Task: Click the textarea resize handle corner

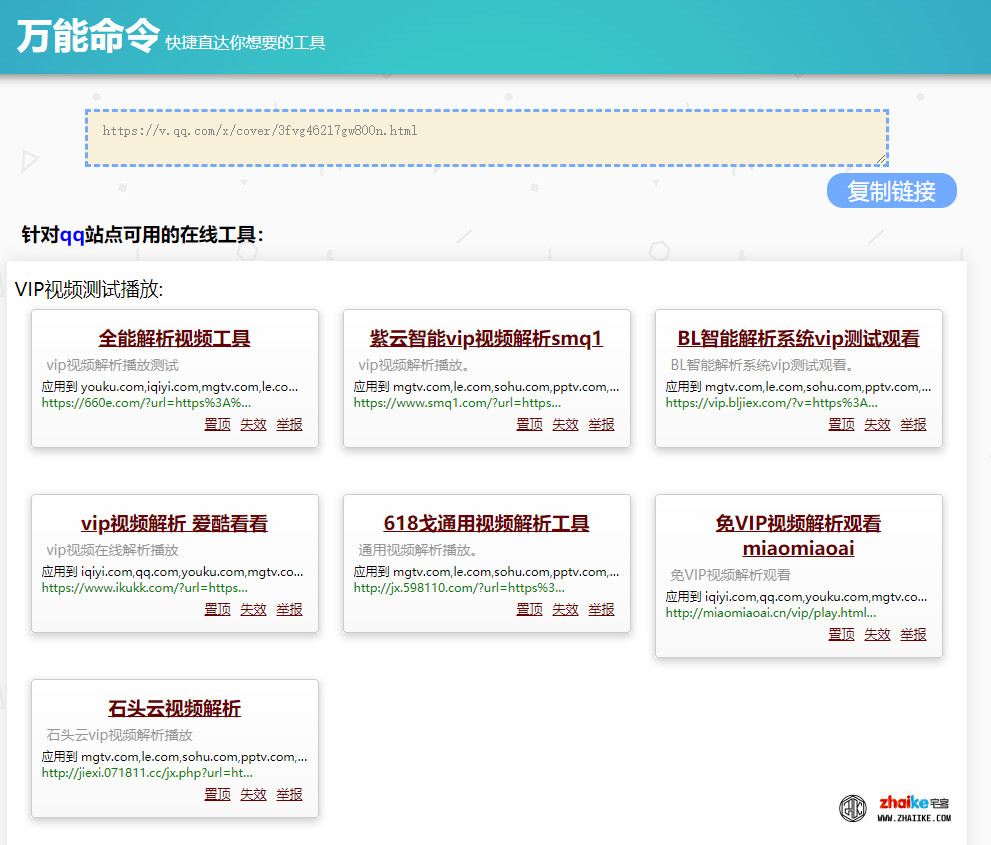Action: [x=881, y=159]
